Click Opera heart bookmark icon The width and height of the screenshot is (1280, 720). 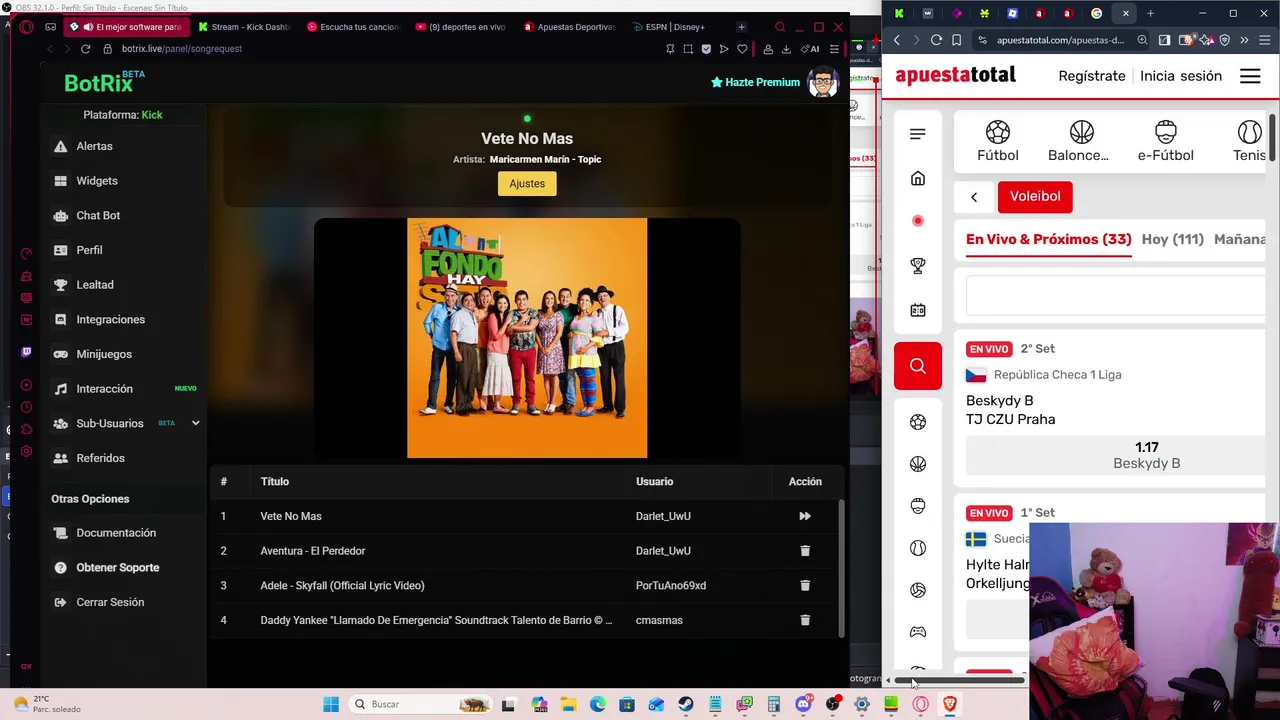pos(742,49)
